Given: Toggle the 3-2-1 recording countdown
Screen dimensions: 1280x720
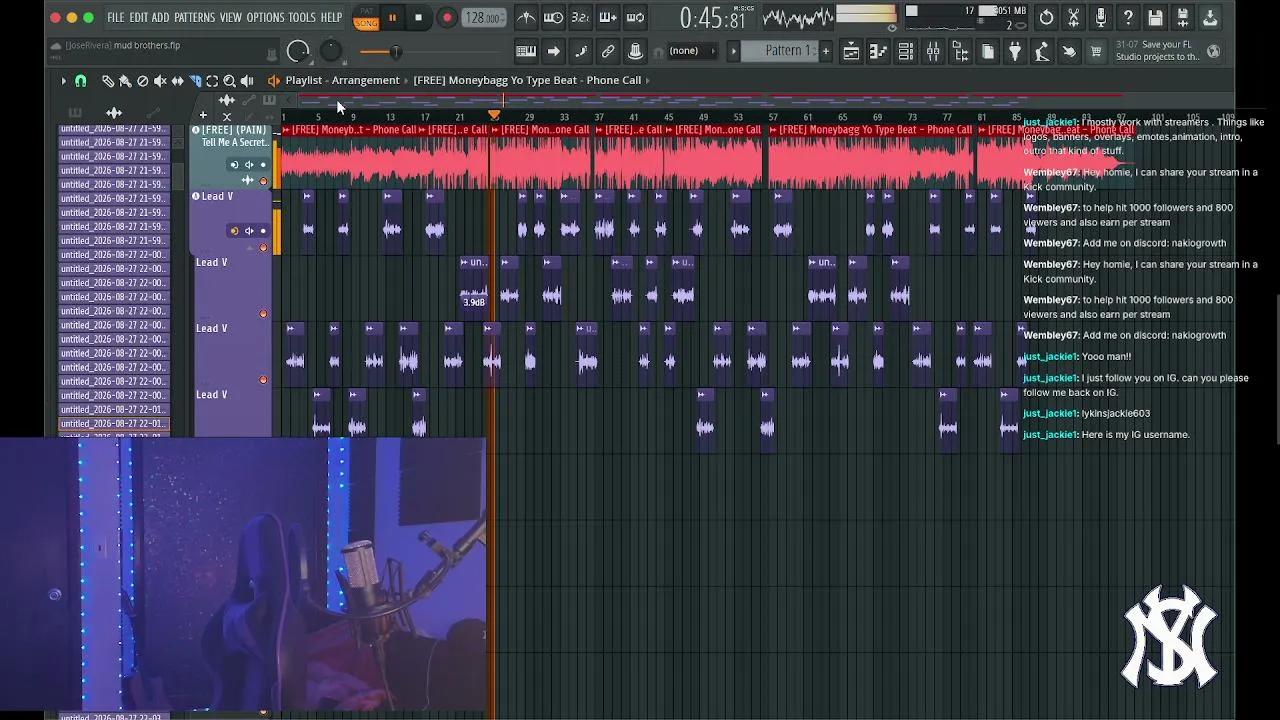Looking at the screenshot, I should 580,18.
